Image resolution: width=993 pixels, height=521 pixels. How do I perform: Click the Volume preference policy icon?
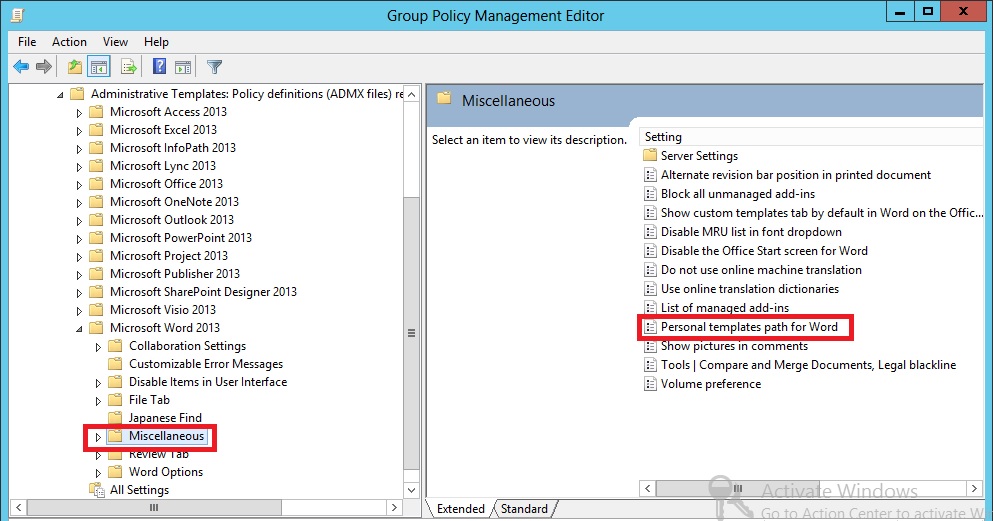tap(650, 384)
